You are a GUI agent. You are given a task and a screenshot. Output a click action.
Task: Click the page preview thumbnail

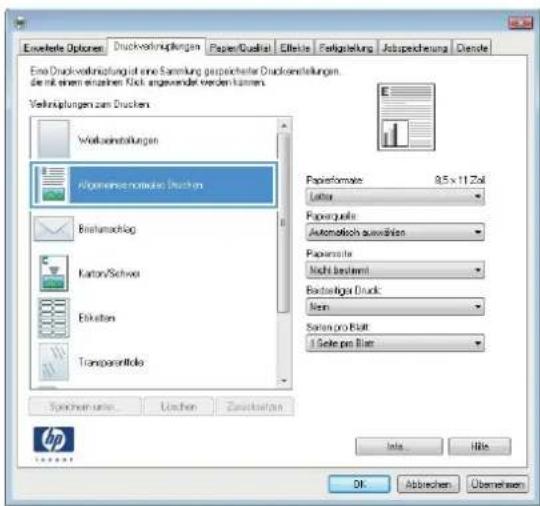pos(406,117)
